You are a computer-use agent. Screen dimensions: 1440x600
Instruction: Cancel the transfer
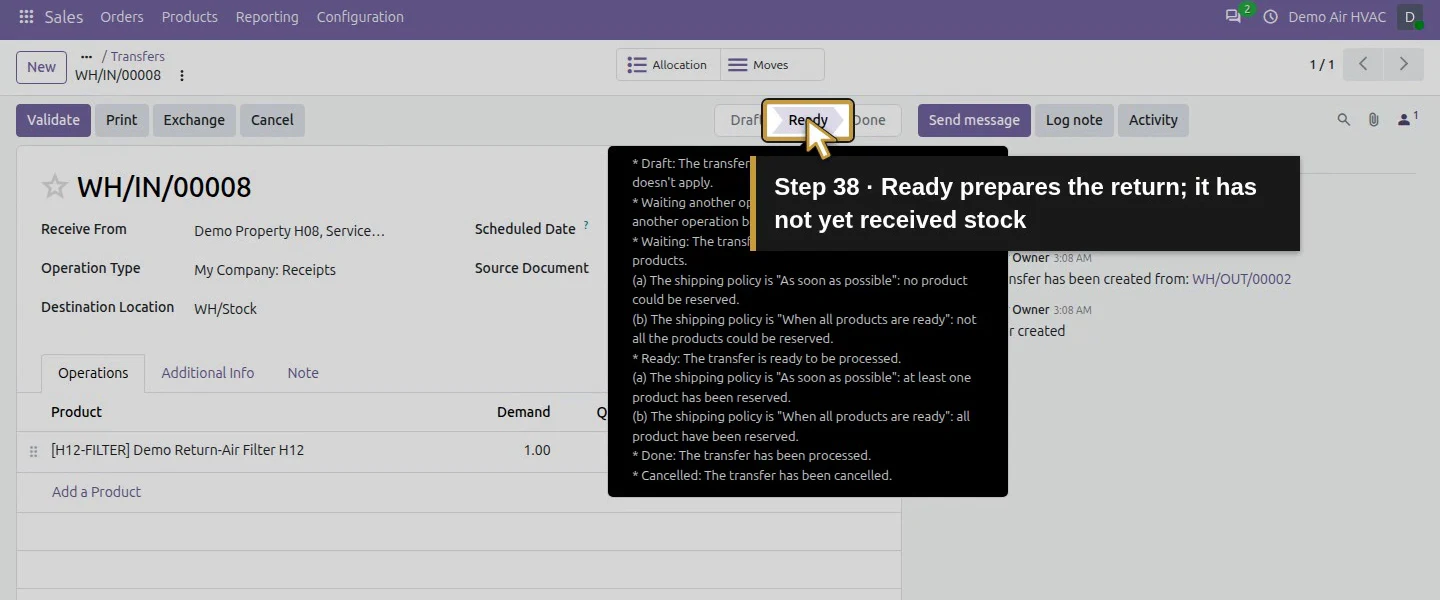tap(272, 120)
